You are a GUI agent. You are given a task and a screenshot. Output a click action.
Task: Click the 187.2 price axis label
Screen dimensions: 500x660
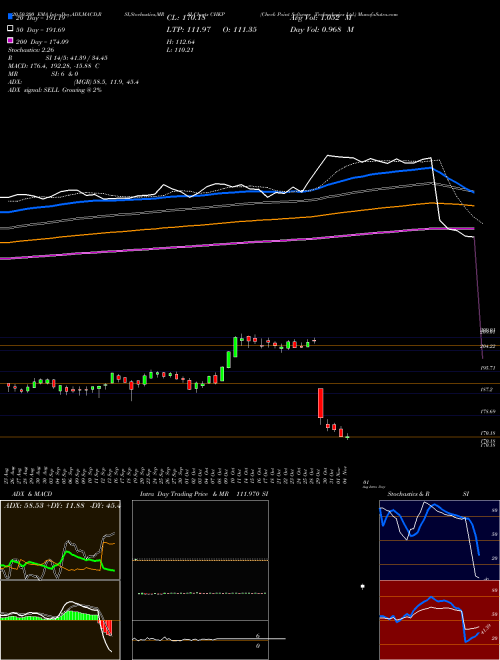(487, 390)
